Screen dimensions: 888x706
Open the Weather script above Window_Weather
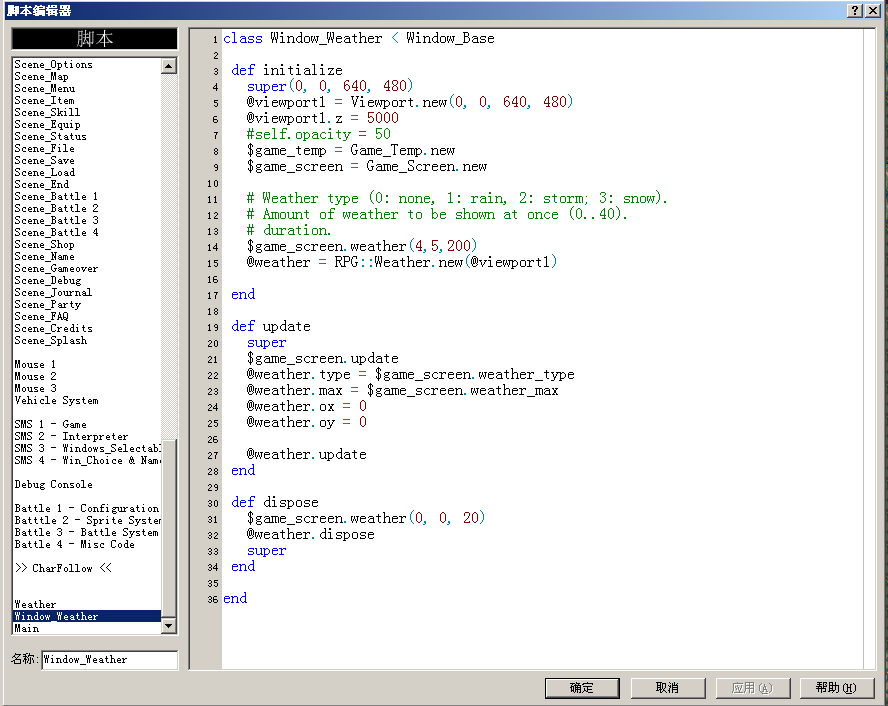pos(35,604)
